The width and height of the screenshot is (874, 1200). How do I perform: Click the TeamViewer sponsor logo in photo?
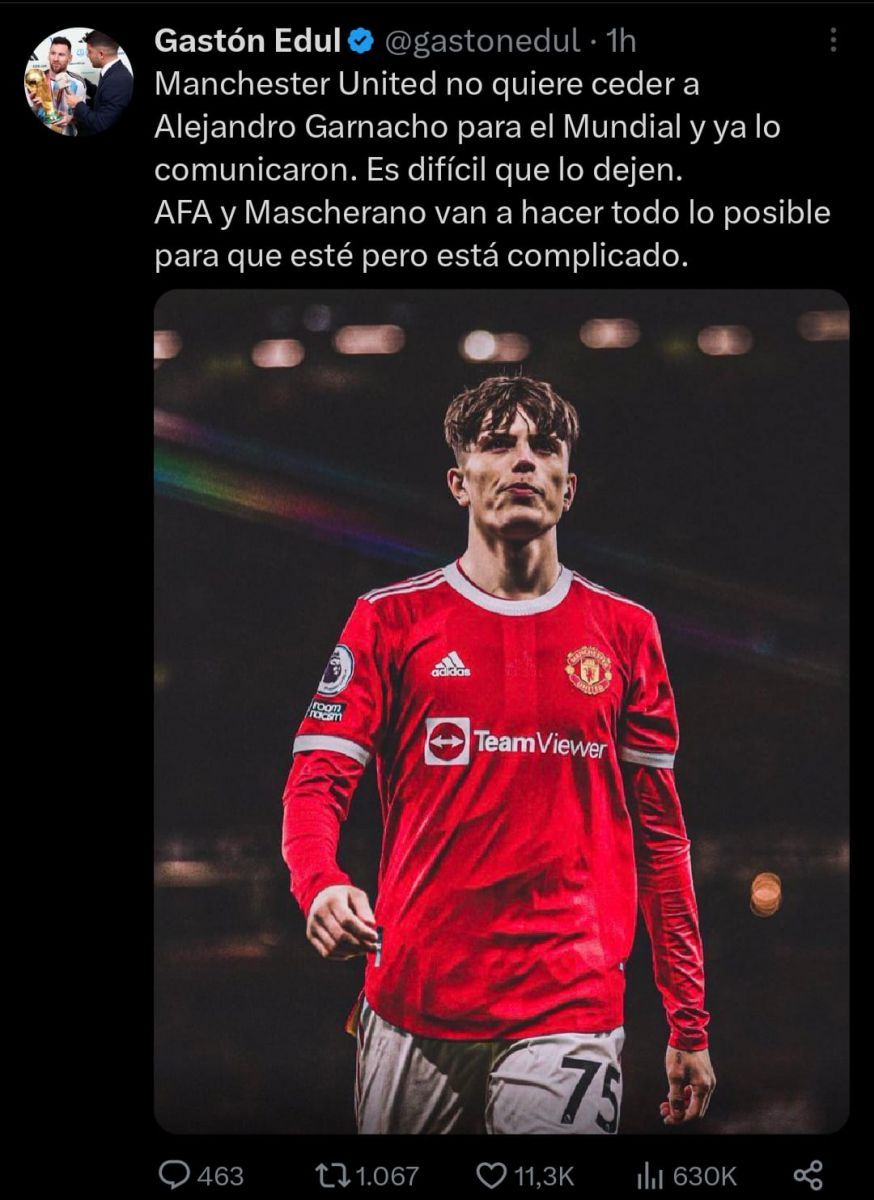(x=516, y=742)
